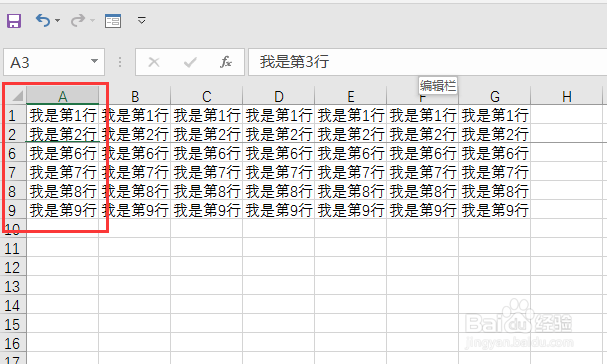Select row 8 header

(x=13, y=191)
